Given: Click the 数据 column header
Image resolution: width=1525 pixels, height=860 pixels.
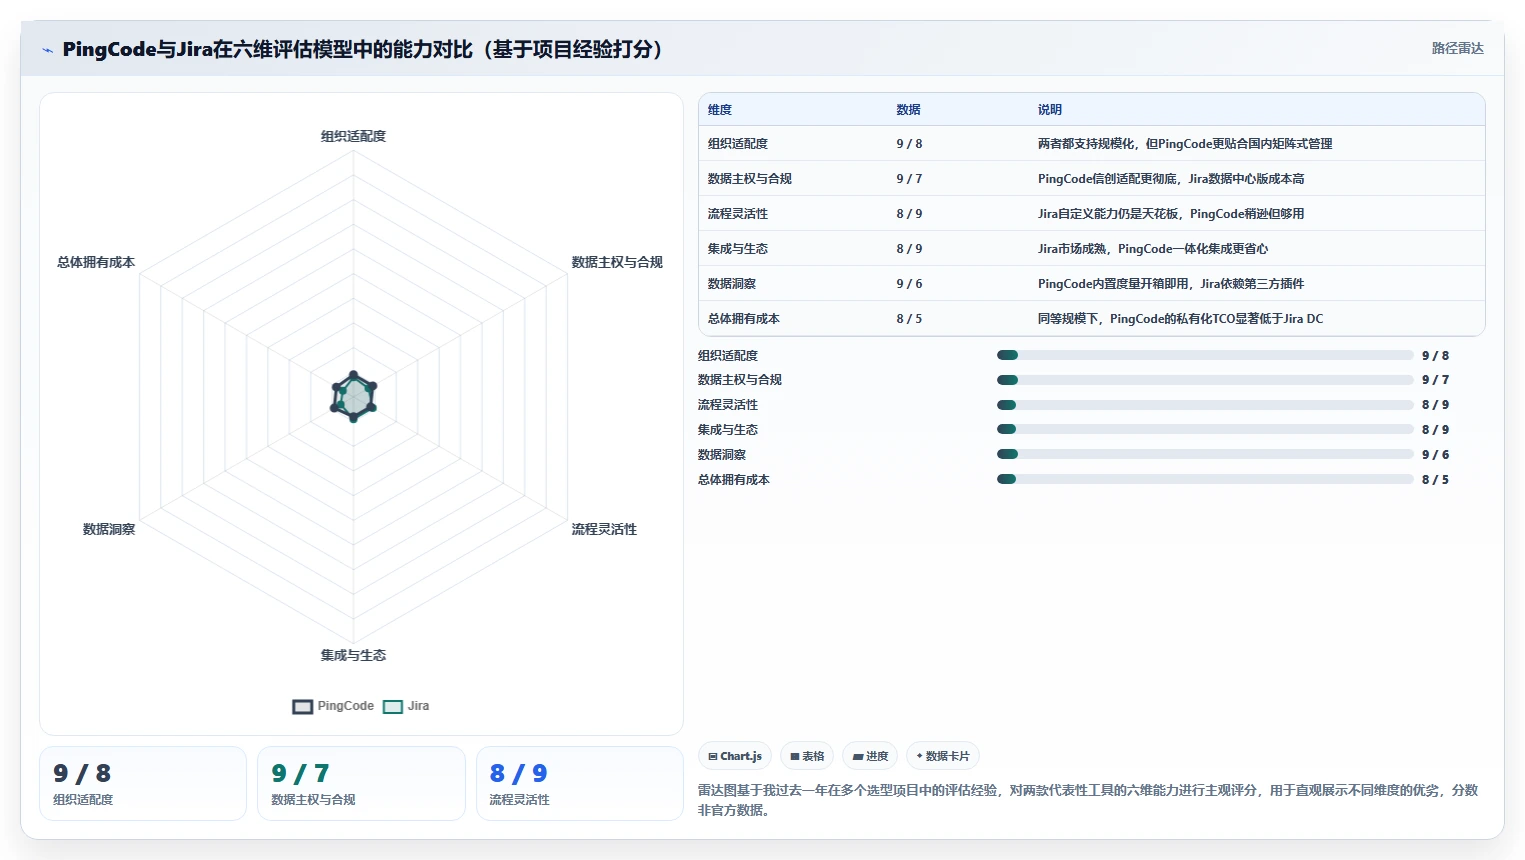Looking at the screenshot, I should [x=908, y=110].
